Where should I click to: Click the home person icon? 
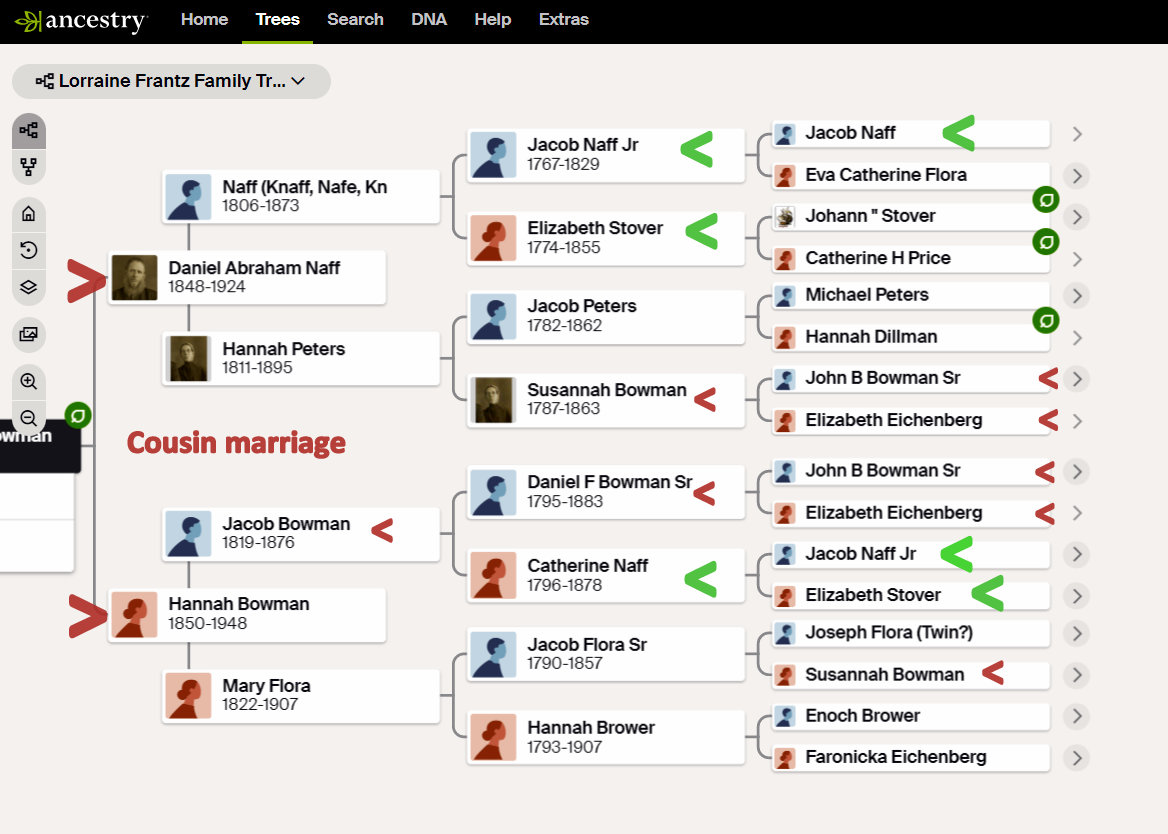pos(29,213)
